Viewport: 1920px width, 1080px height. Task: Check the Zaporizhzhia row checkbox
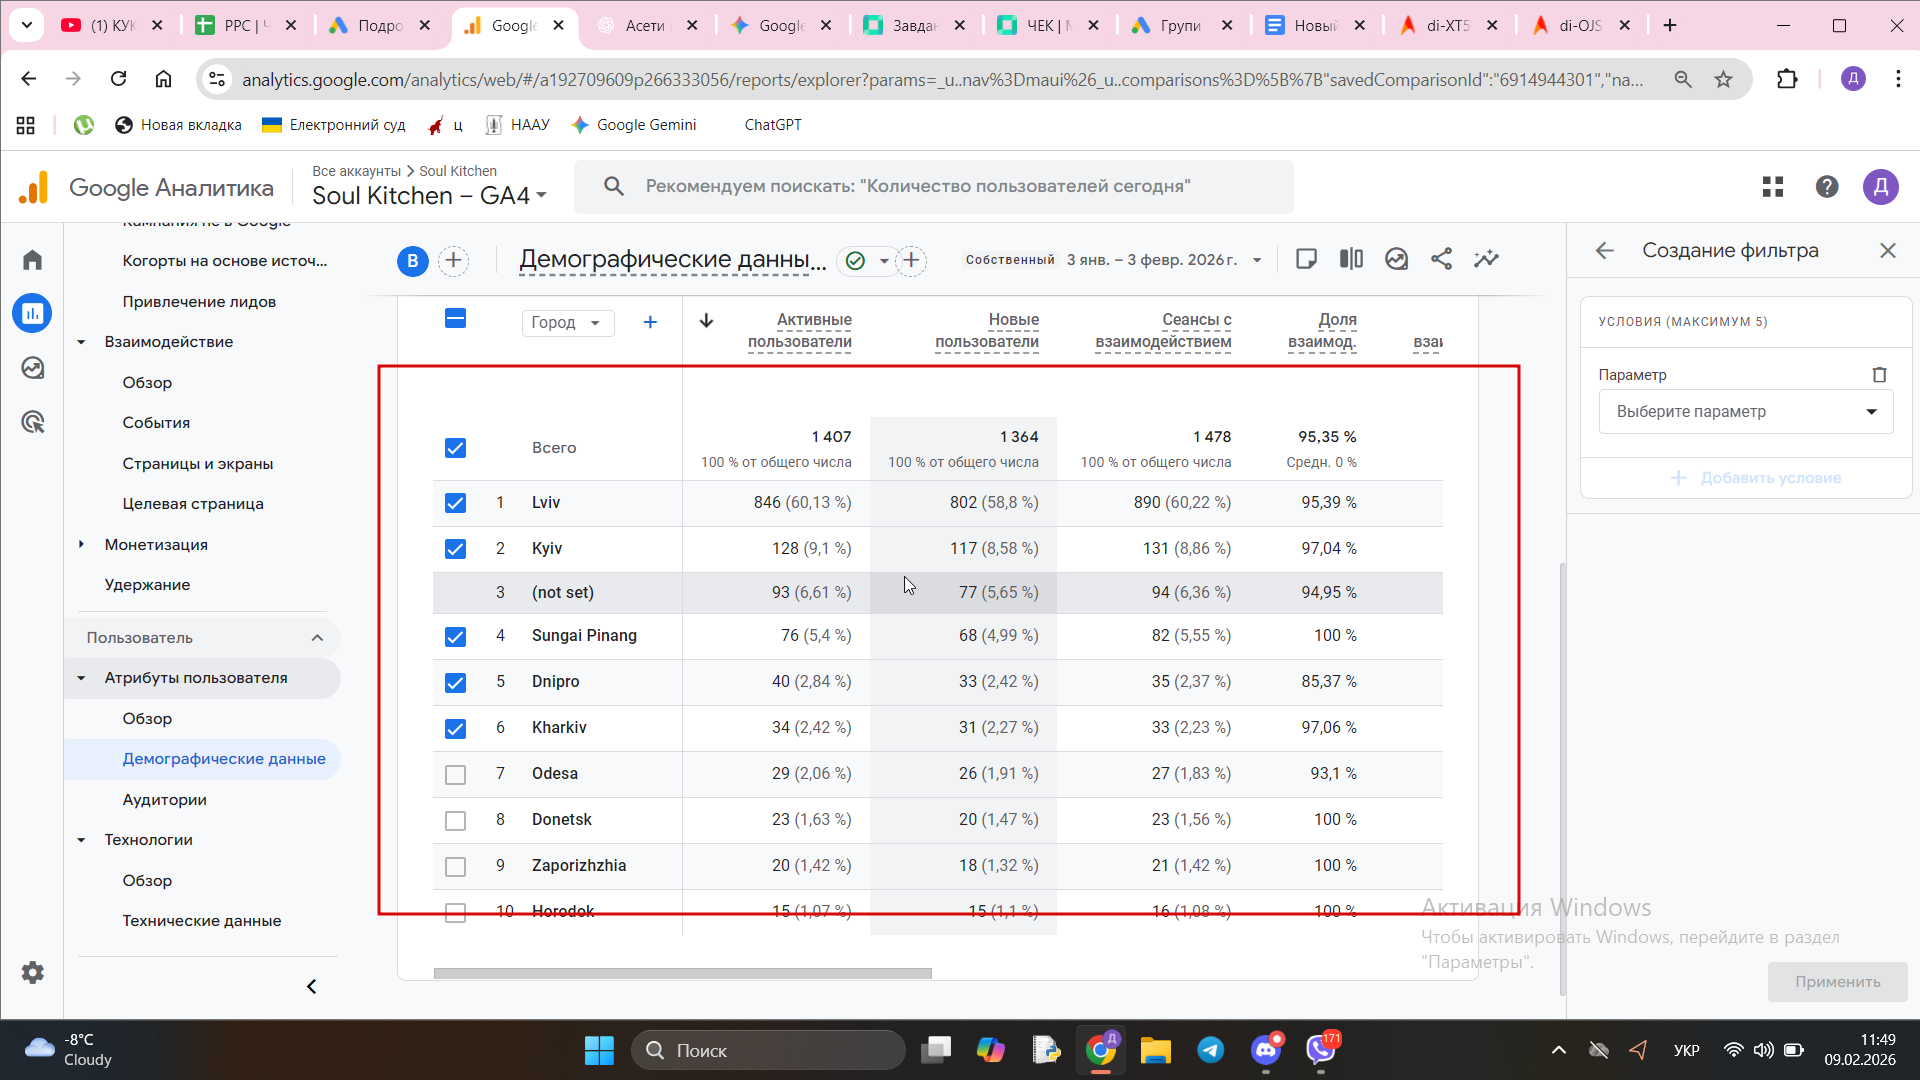coord(455,866)
